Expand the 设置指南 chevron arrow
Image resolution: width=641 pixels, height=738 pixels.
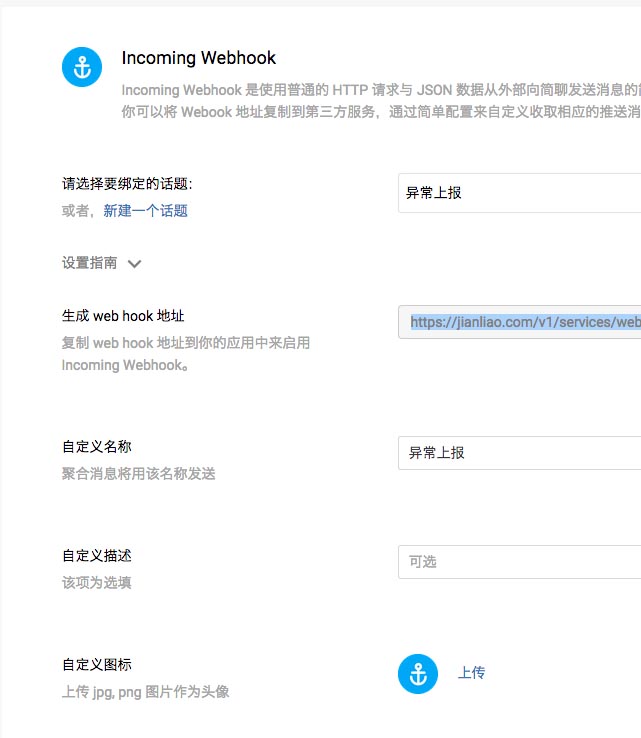click(135, 264)
